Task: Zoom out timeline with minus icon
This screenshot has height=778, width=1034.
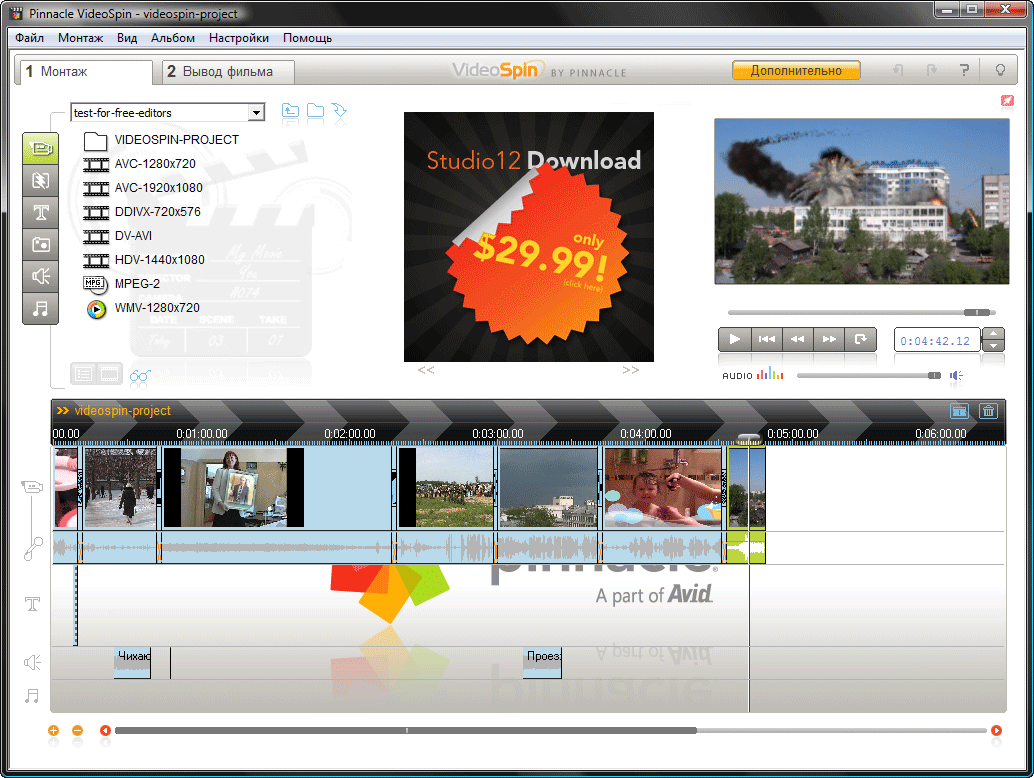Action: pos(77,731)
